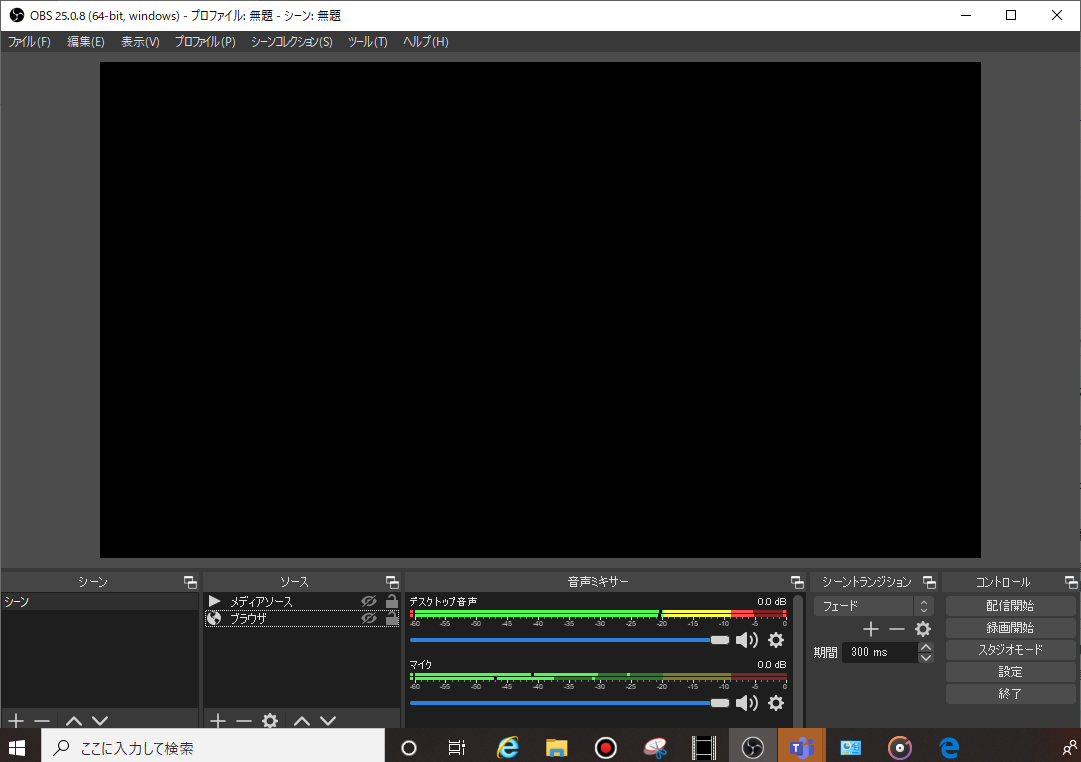The width and height of the screenshot is (1081, 762).
Task: Toggle visibility eye of メディアソース
Action: (x=369, y=601)
